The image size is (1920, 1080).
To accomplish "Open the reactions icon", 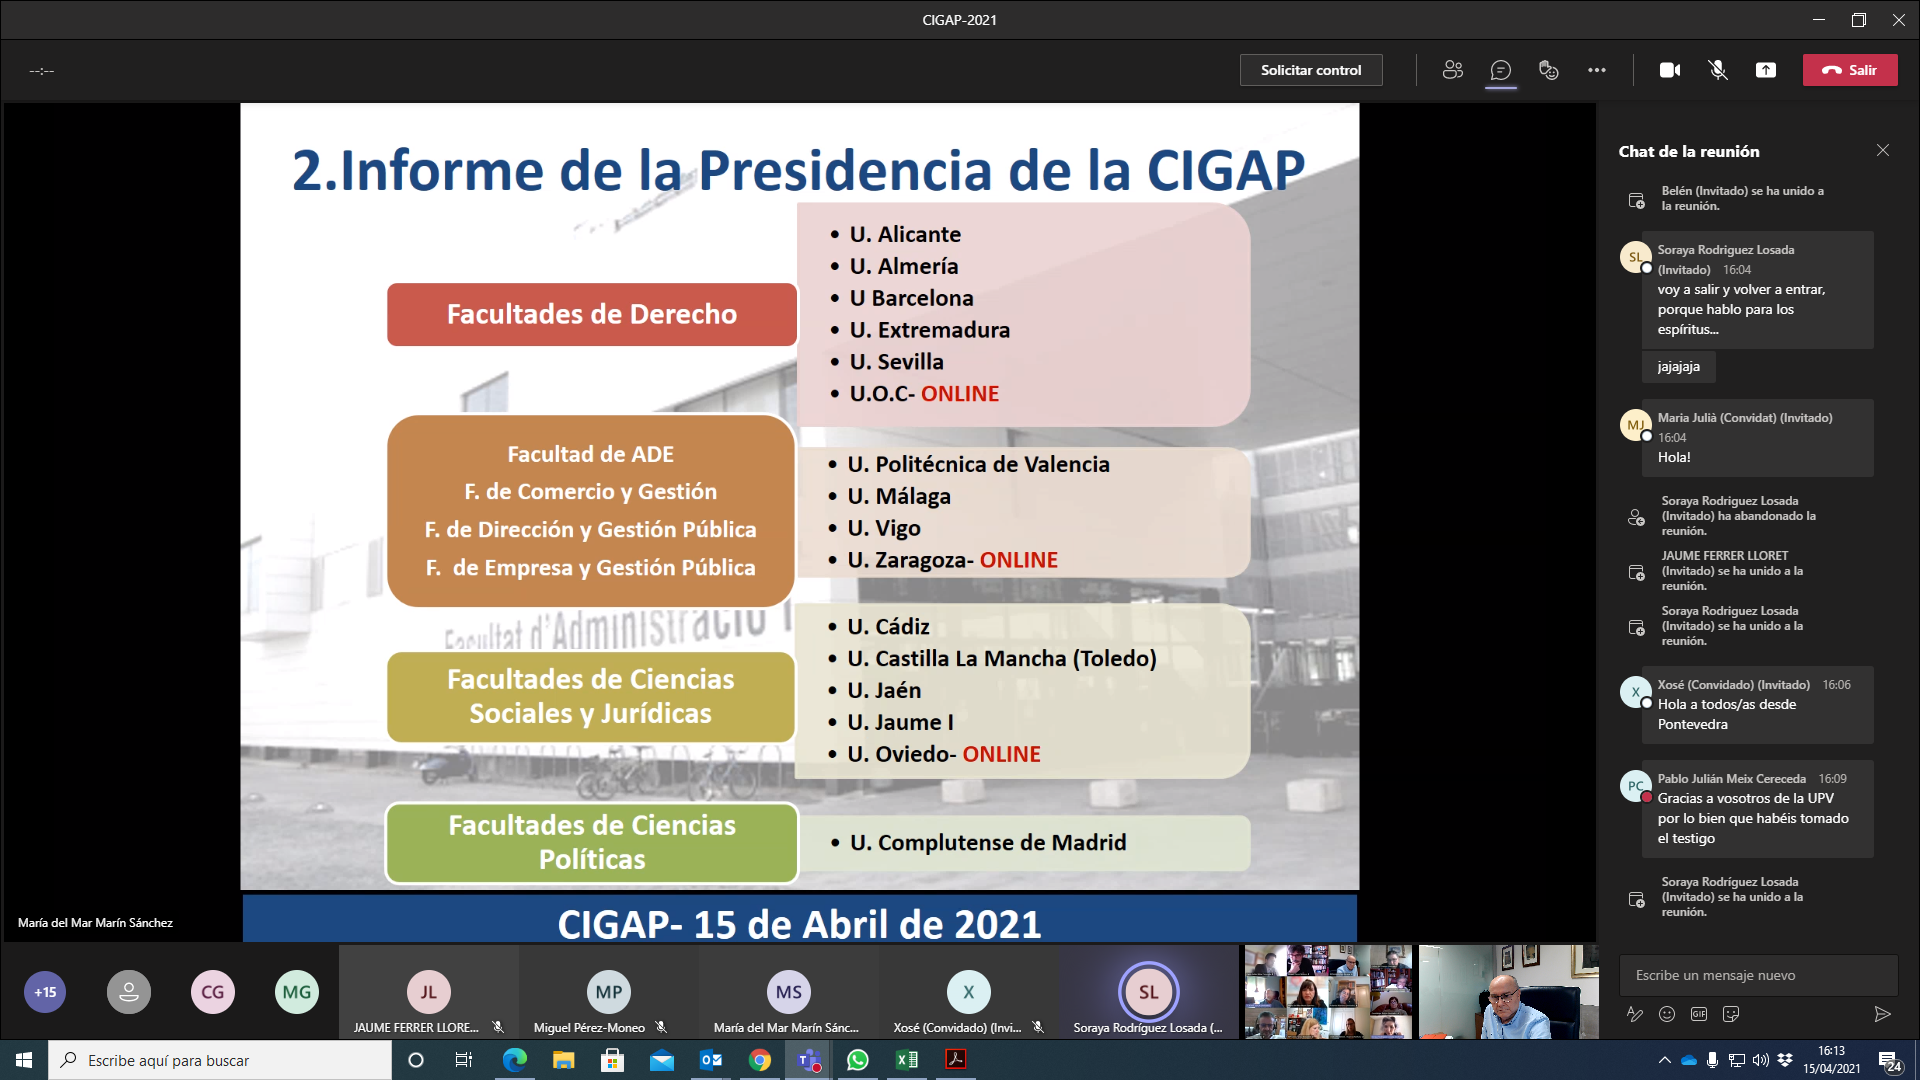I will pyautogui.click(x=1548, y=70).
